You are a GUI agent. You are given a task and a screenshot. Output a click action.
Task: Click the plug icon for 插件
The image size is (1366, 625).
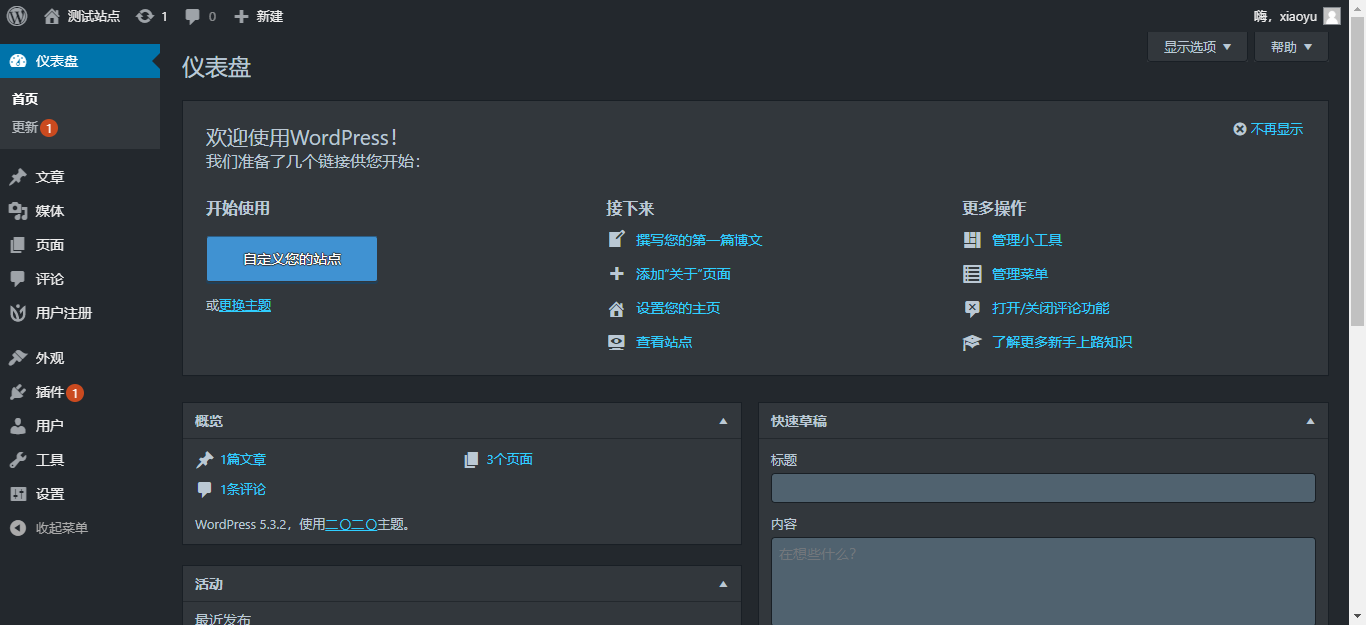click(18, 392)
